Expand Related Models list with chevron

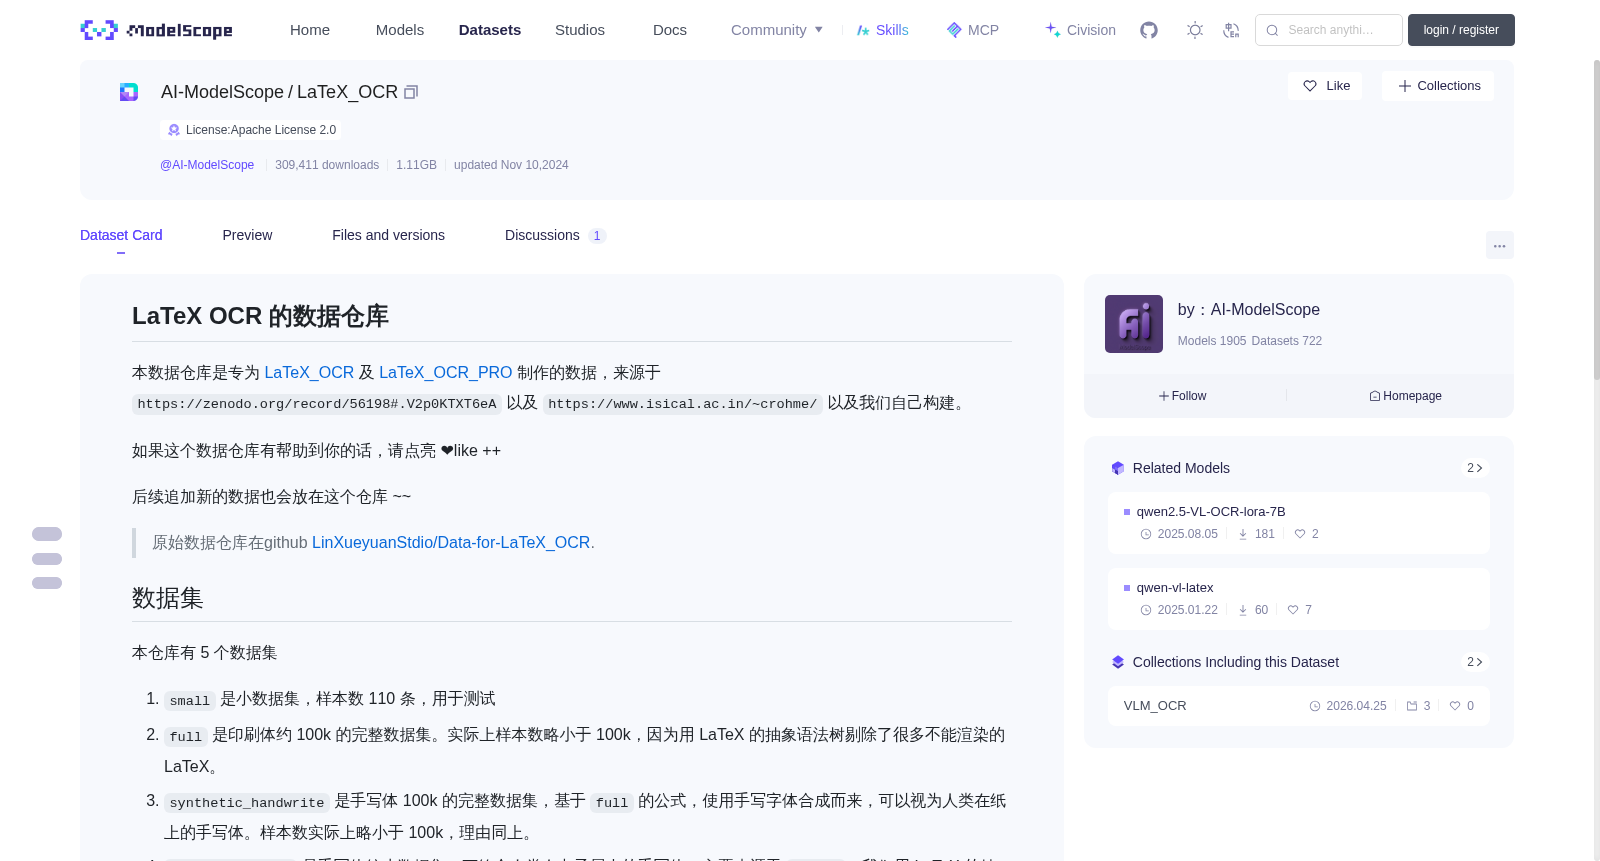point(1474,468)
